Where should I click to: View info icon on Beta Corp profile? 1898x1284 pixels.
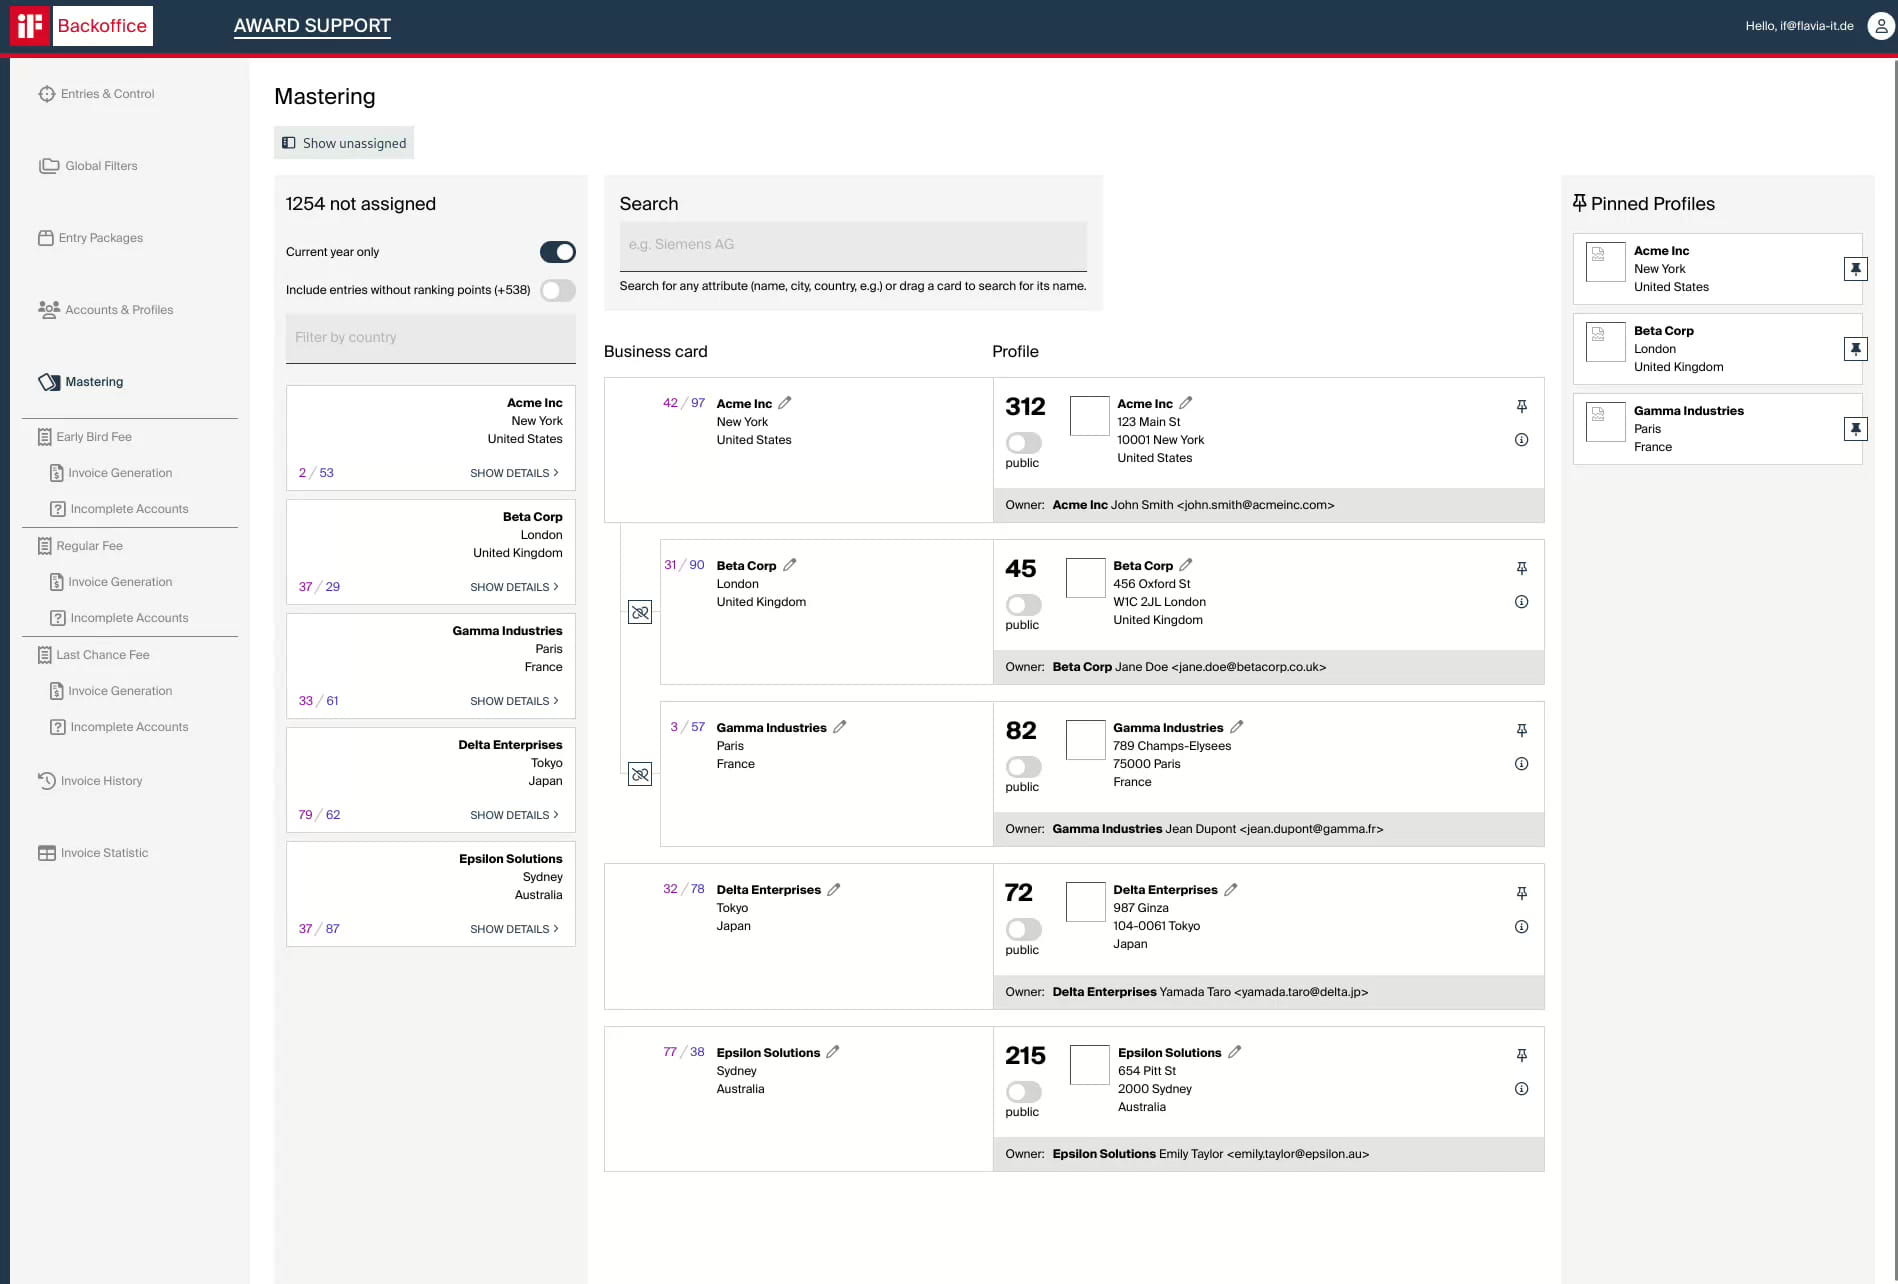tap(1522, 601)
